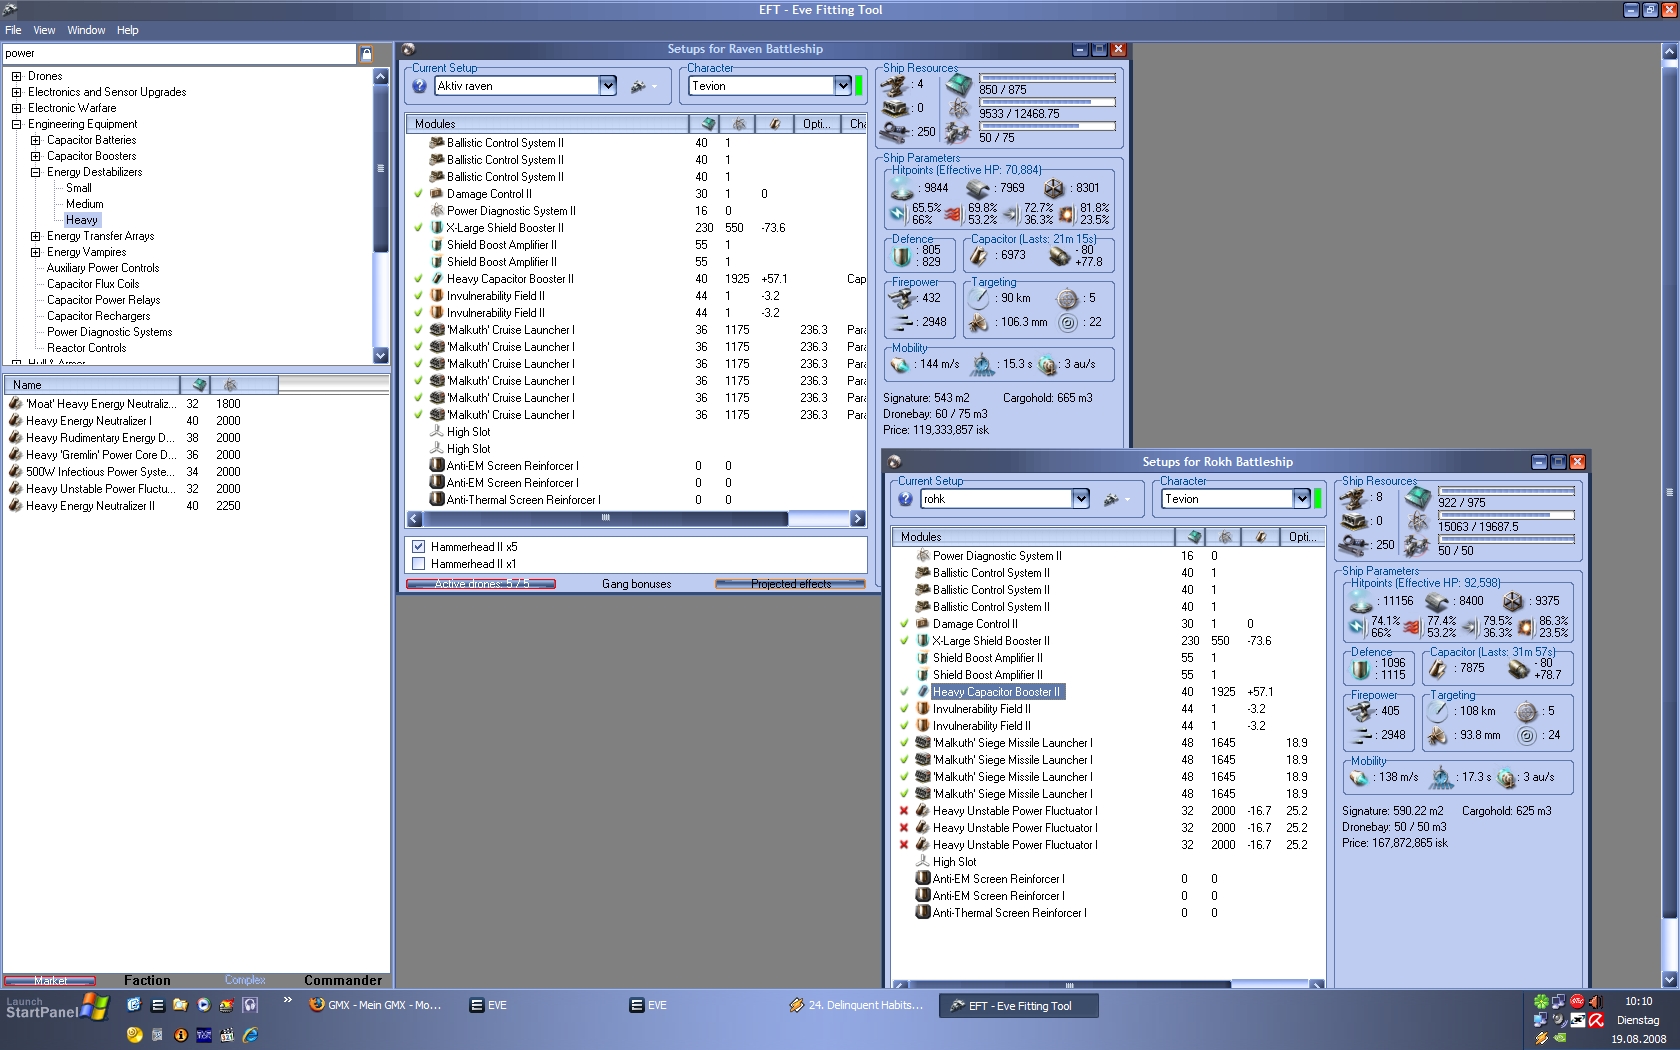Screen dimensions: 1680x1050
Task: Click the Gang bonuses button
Action: (x=636, y=584)
